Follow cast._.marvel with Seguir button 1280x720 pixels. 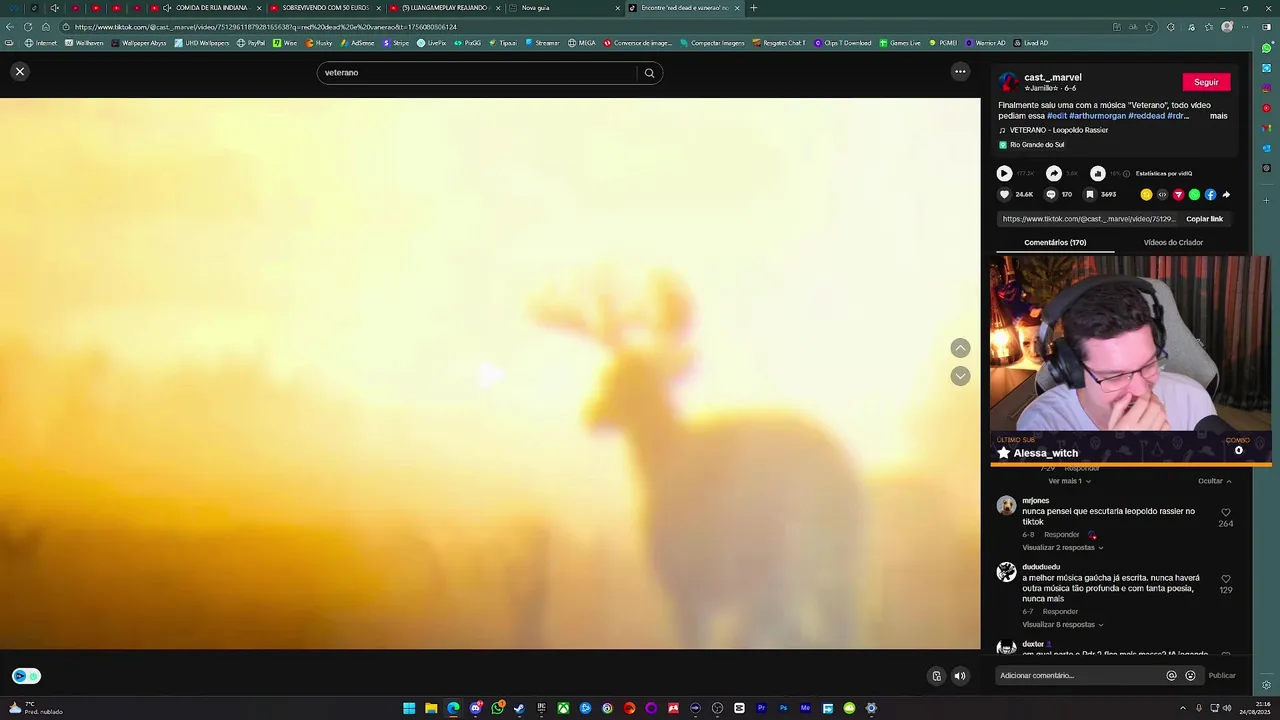click(x=1206, y=82)
